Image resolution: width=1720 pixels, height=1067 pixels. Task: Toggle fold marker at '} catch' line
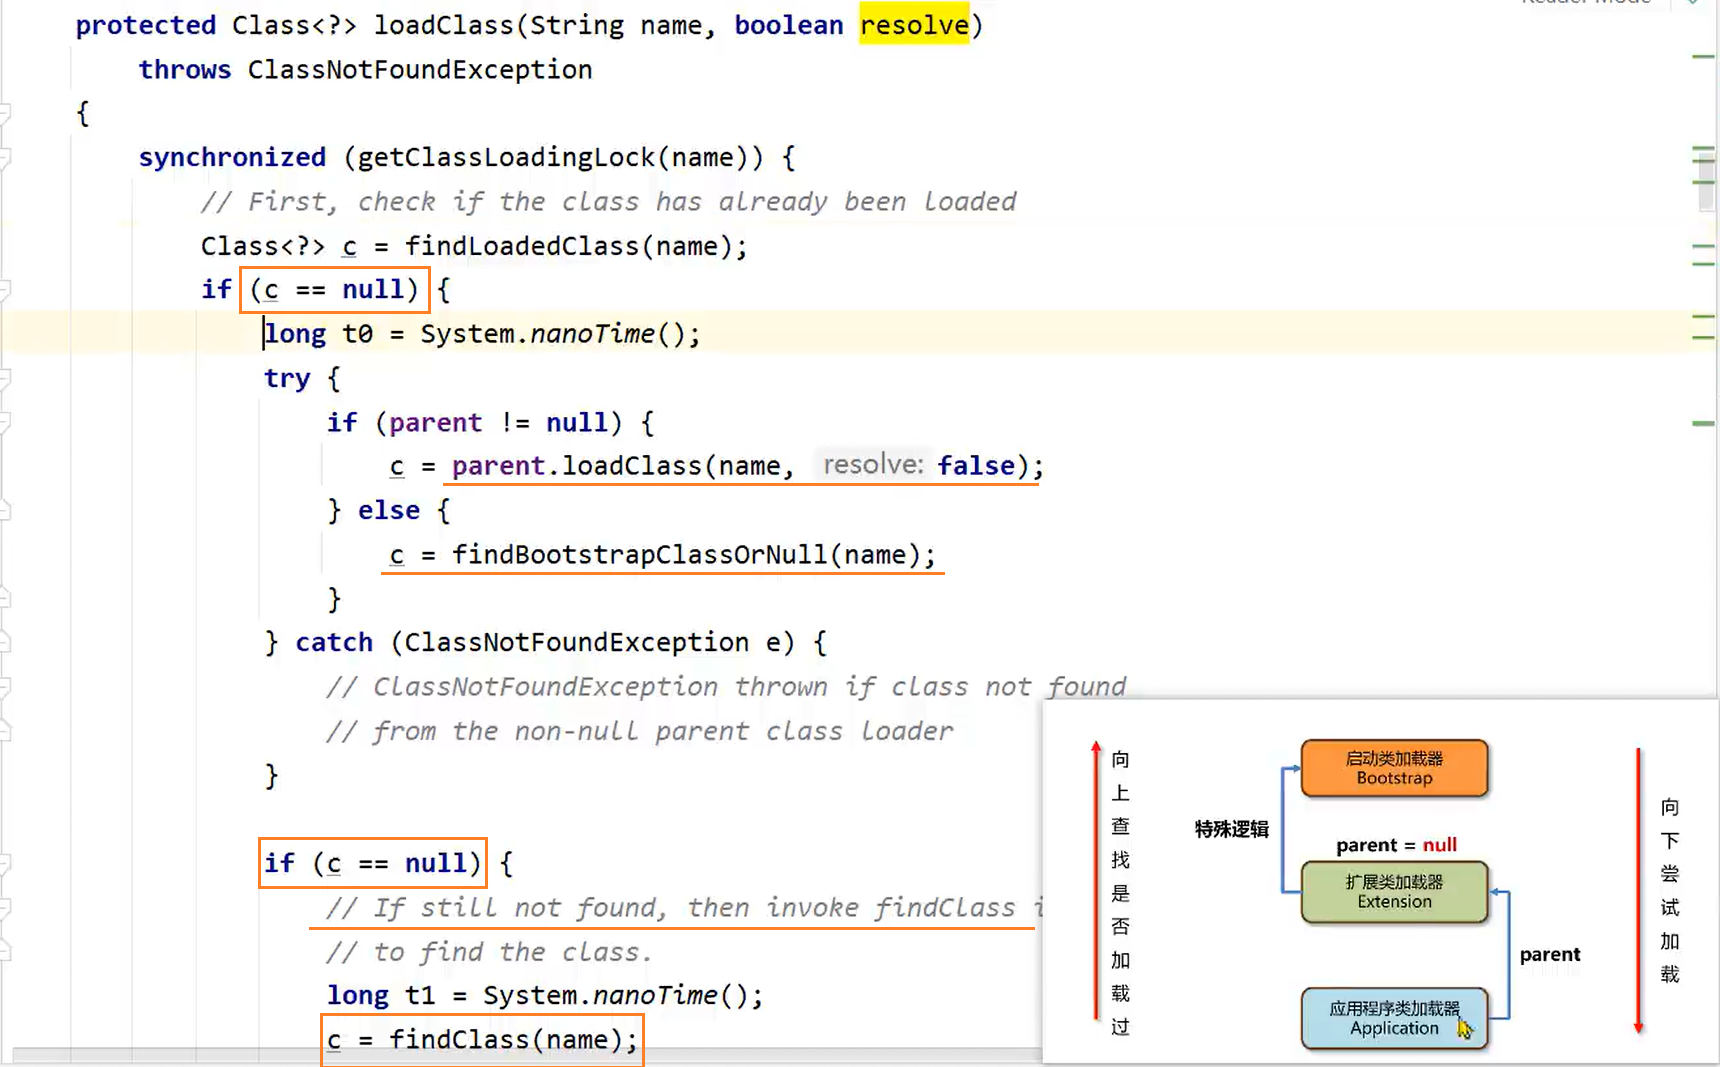pyautogui.click(x=4, y=642)
